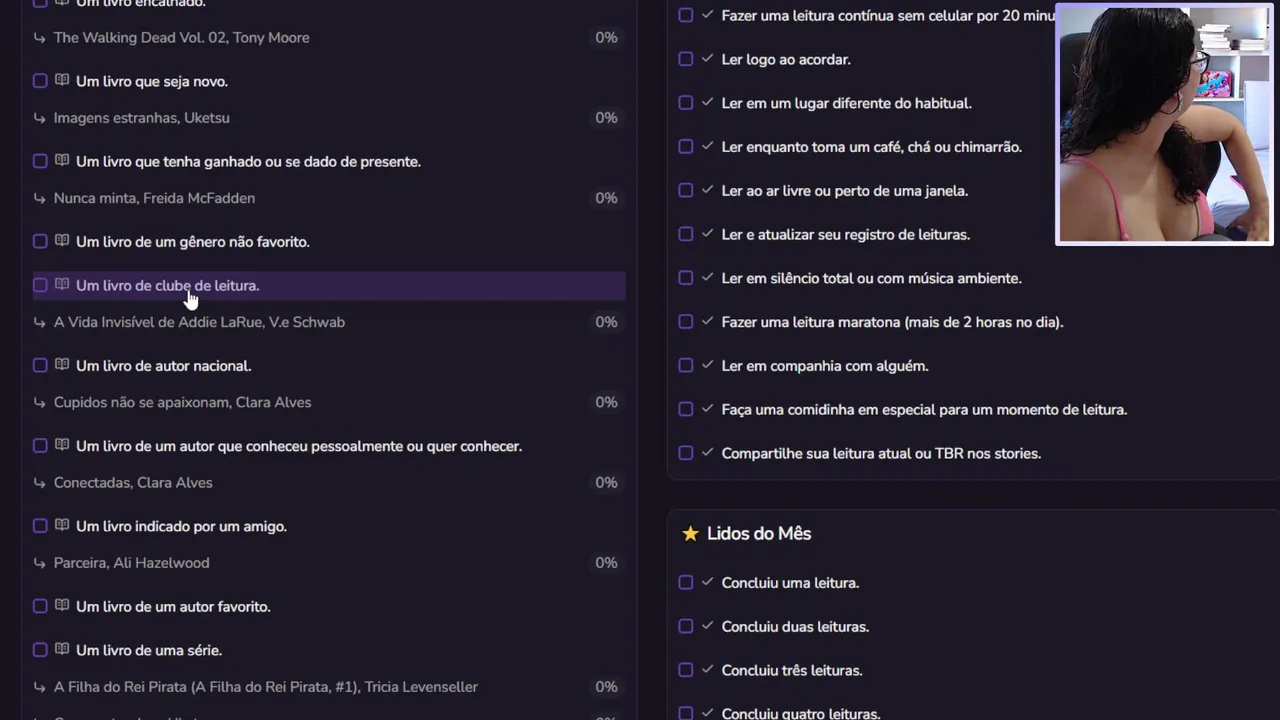Click 0% progress for 'Conectadas, Clara Alves'
The width and height of the screenshot is (1280, 720).
coord(606,483)
